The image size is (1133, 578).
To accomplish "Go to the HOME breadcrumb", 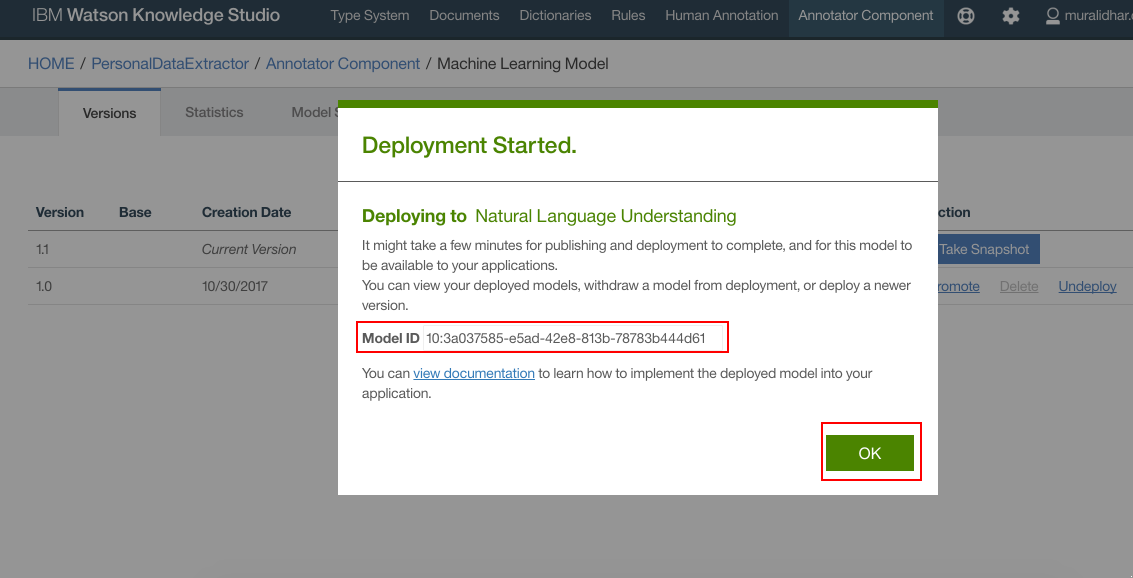I will pos(51,64).
